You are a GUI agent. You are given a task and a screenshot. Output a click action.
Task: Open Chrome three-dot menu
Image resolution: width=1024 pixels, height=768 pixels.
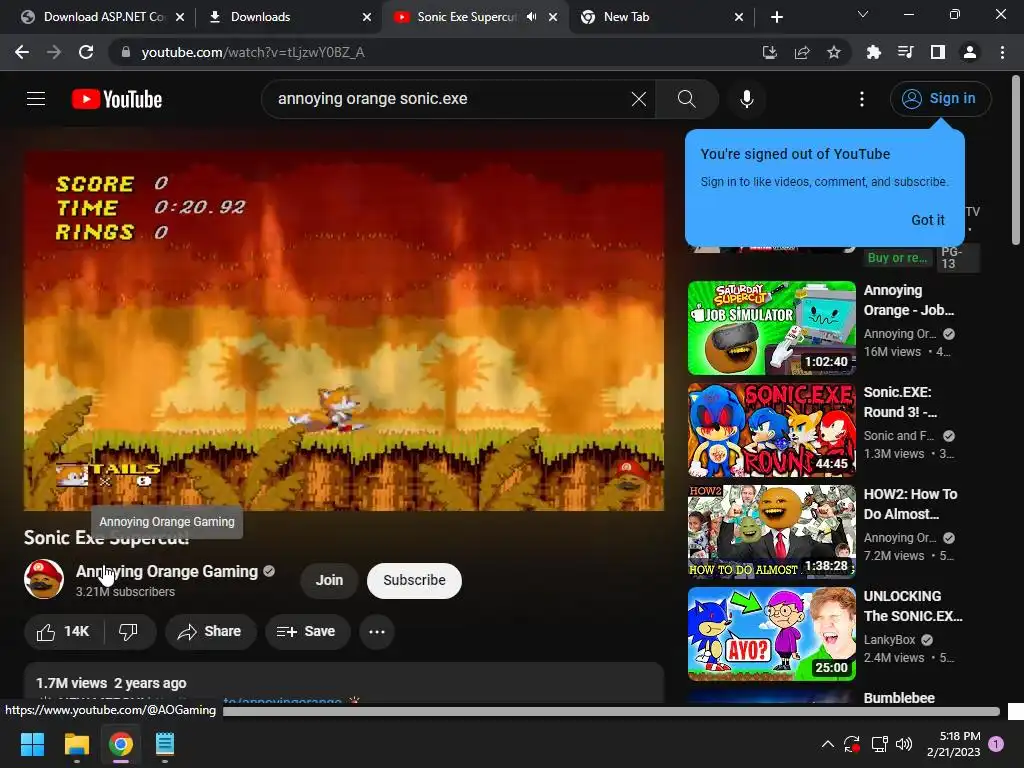coord(1002,52)
